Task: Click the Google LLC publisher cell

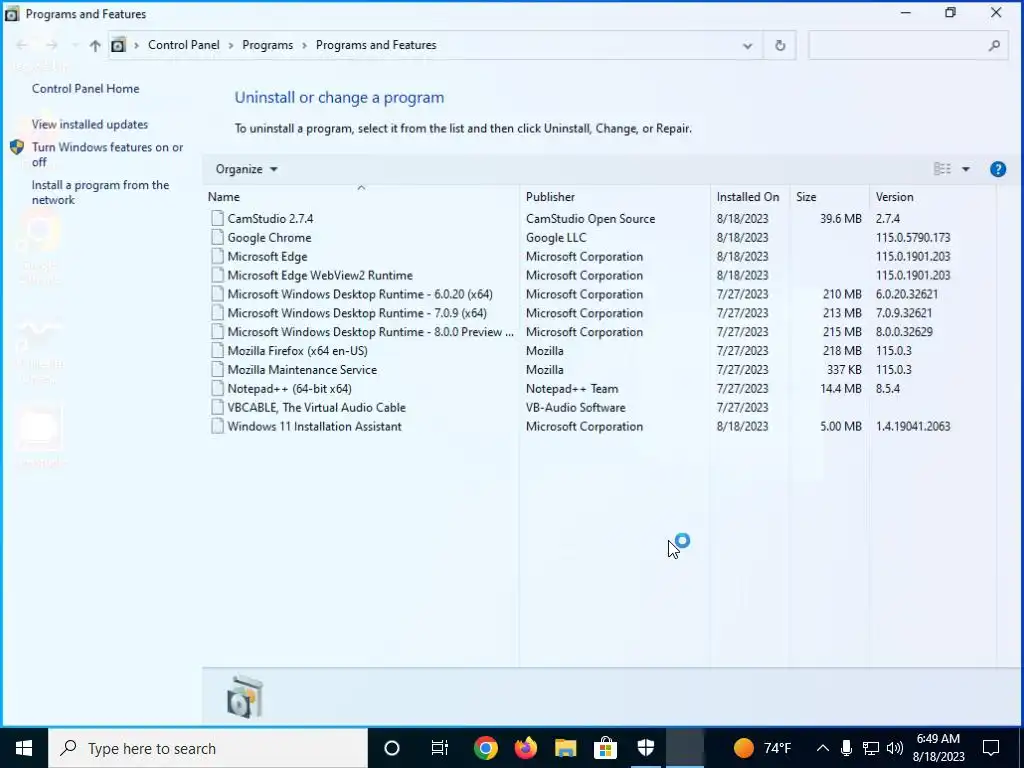Action: click(x=556, y=238)
